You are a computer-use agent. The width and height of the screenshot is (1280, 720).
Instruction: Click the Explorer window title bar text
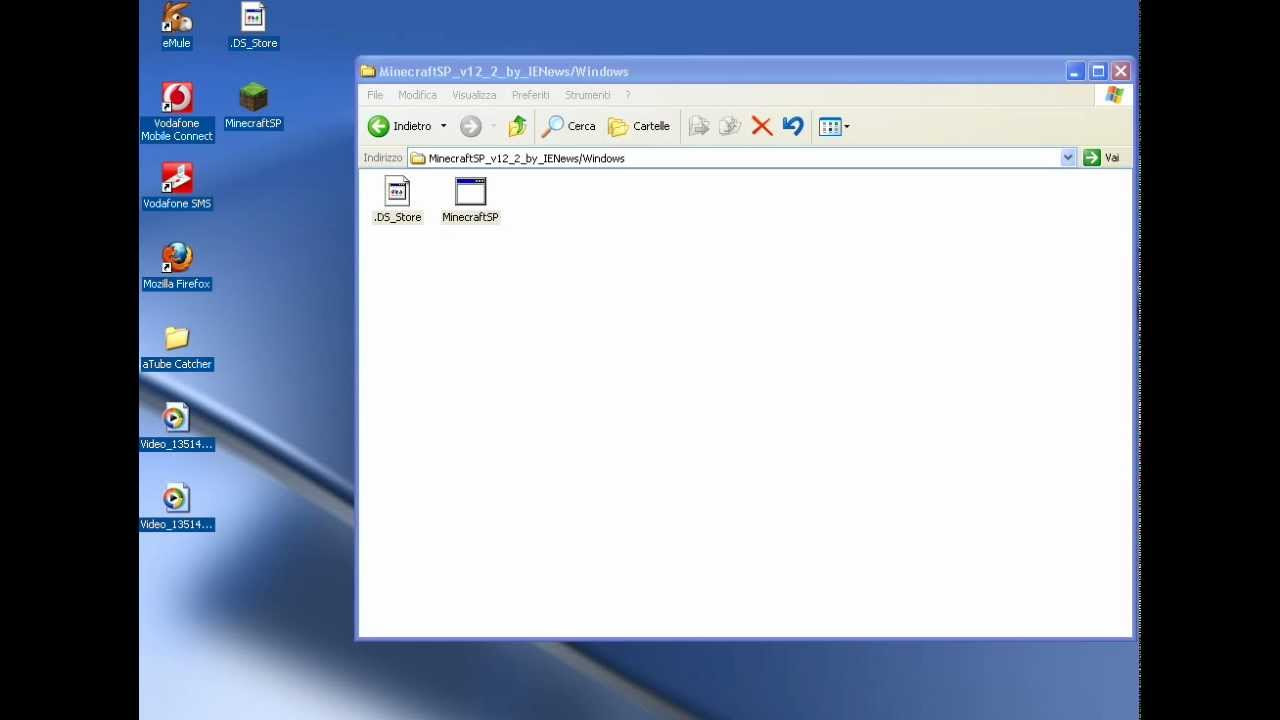tap(504, 72)
